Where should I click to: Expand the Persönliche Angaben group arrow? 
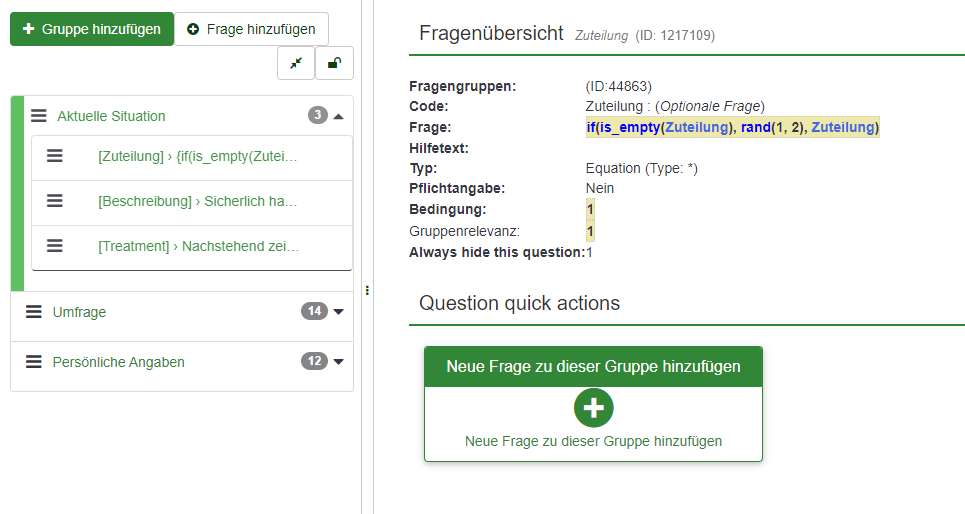tap(339, 362)
